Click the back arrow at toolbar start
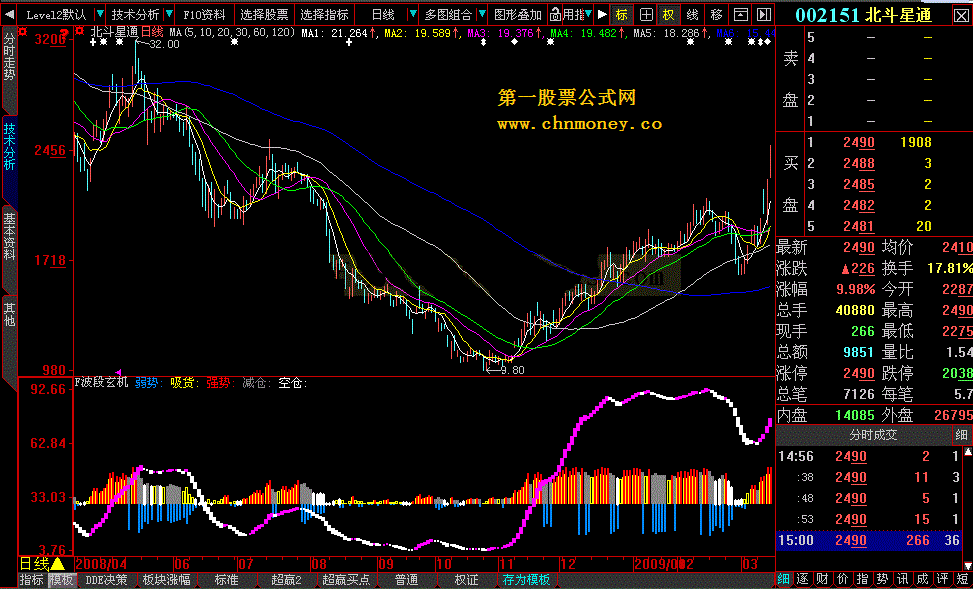 tap(7, 14)
